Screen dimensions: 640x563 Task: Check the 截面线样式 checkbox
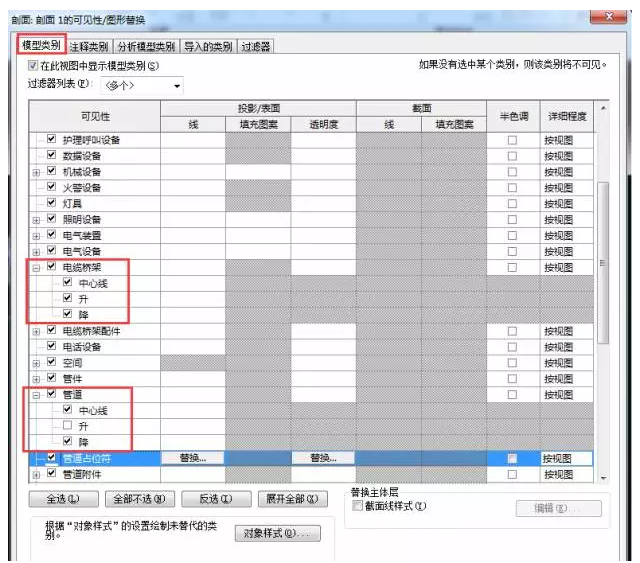357,506
